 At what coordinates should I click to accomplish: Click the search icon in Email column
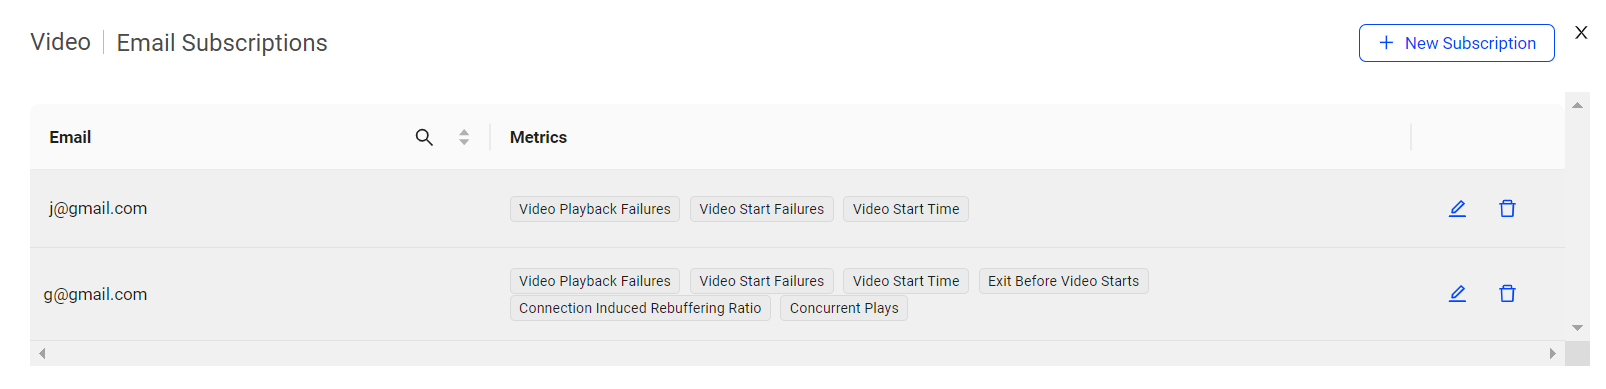click(424, 137)
